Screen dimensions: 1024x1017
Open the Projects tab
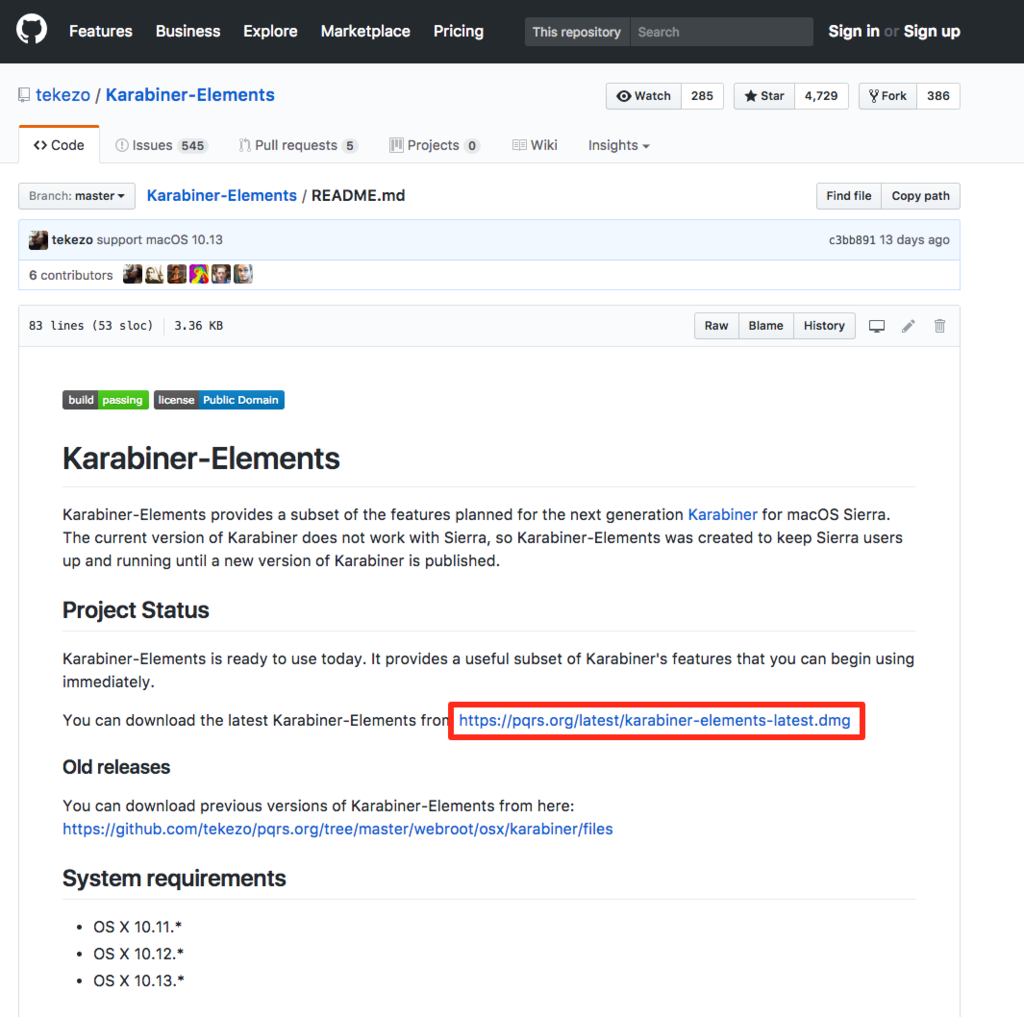point(434,145)
